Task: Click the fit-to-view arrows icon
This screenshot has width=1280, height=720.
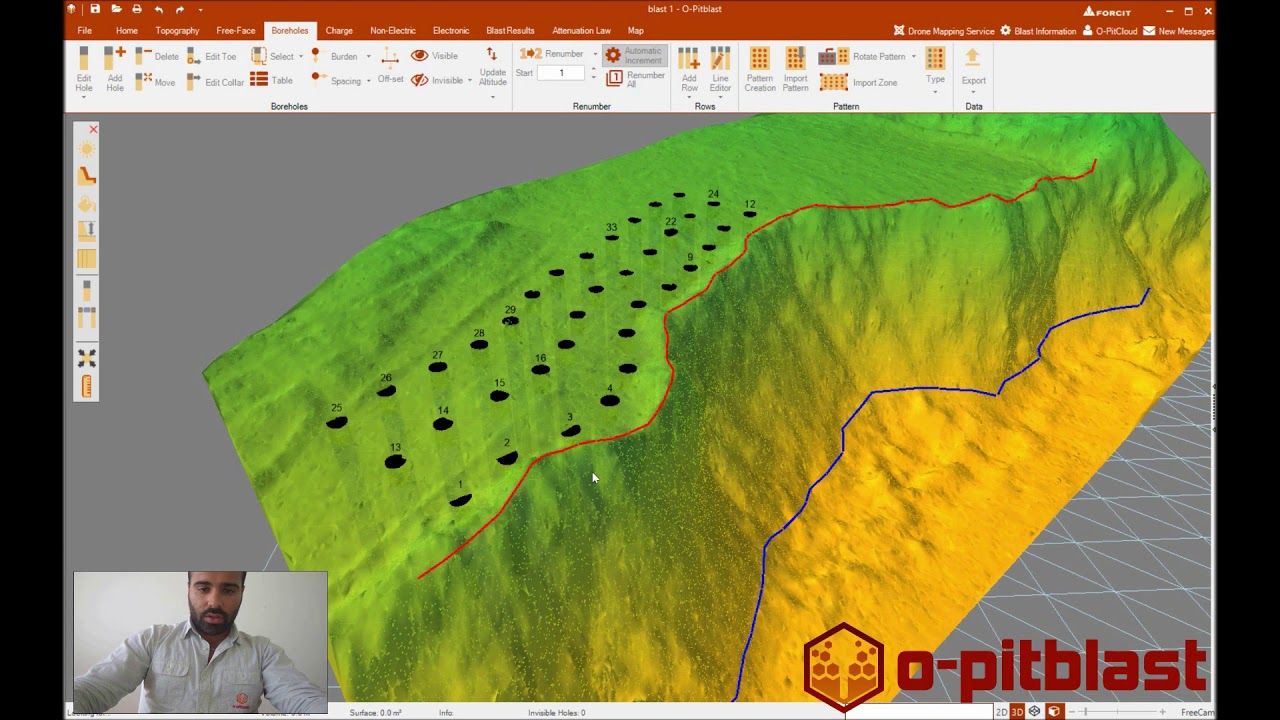Action: pos(87,358)
